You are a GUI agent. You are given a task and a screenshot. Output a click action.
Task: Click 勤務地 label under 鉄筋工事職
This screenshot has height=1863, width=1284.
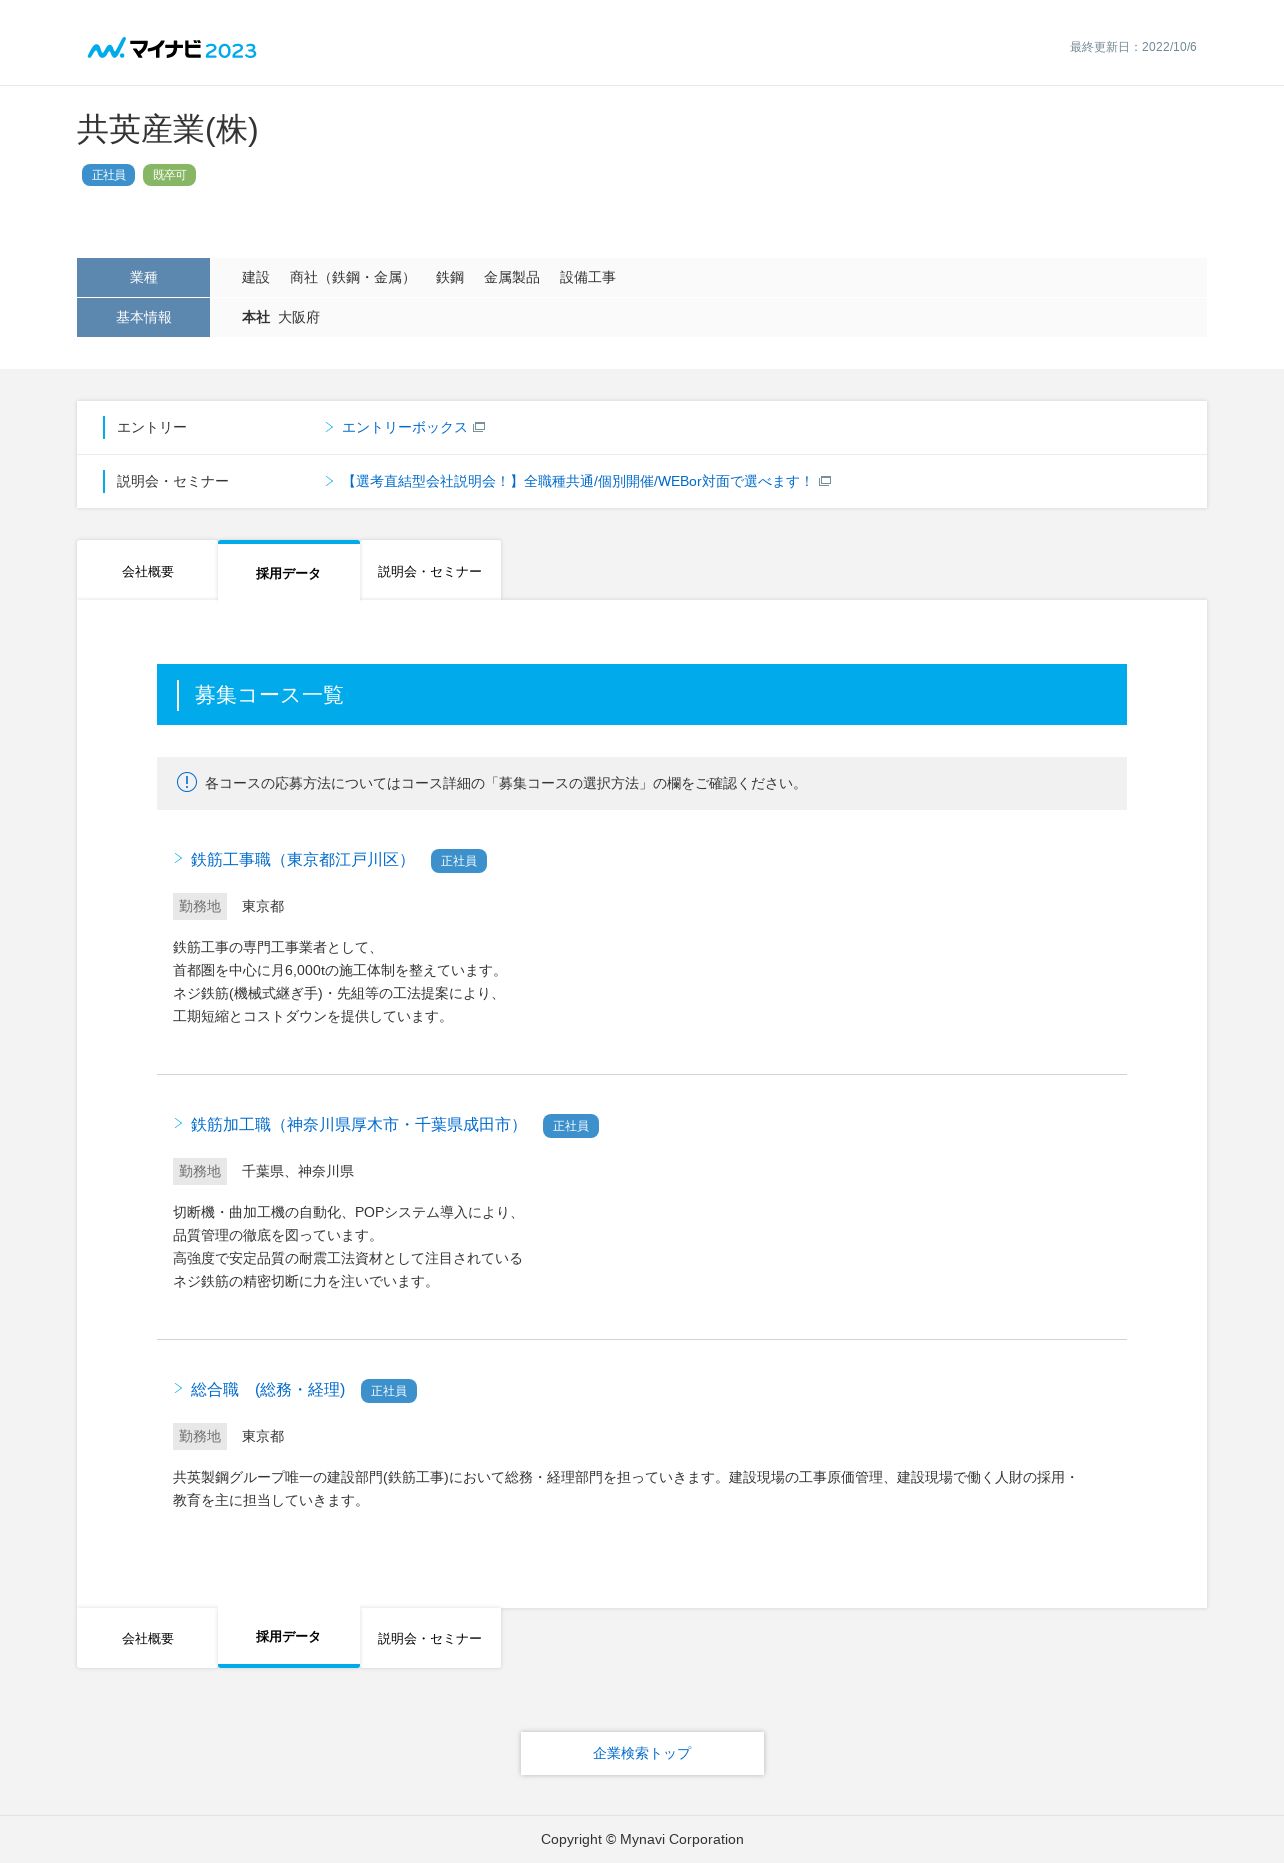[200, 906]
